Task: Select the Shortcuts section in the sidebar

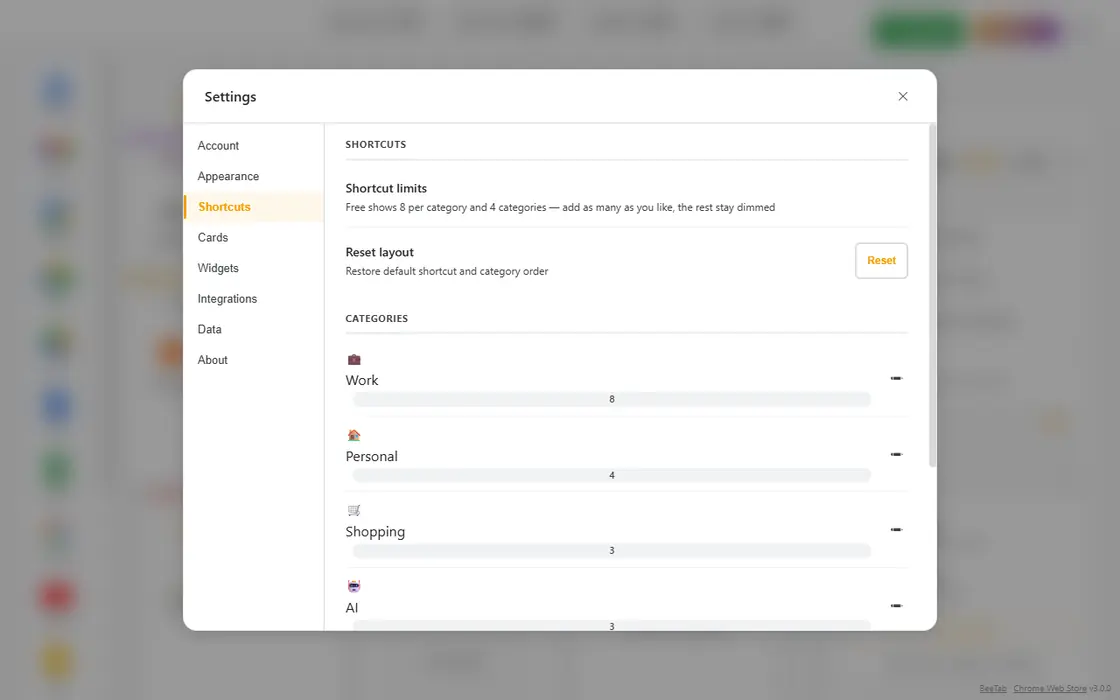Action: 254,207
